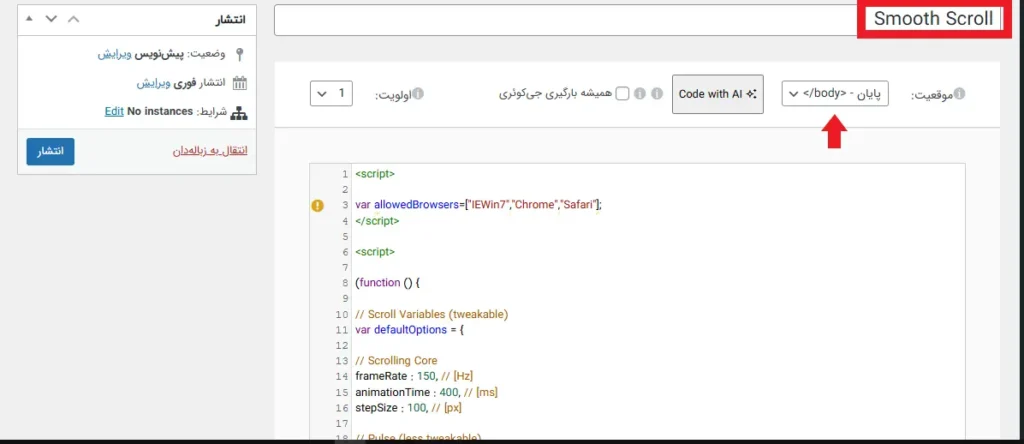Click the warning icon on code line 3
This screenshot has height=444, width=1024.
click(317, 206)
